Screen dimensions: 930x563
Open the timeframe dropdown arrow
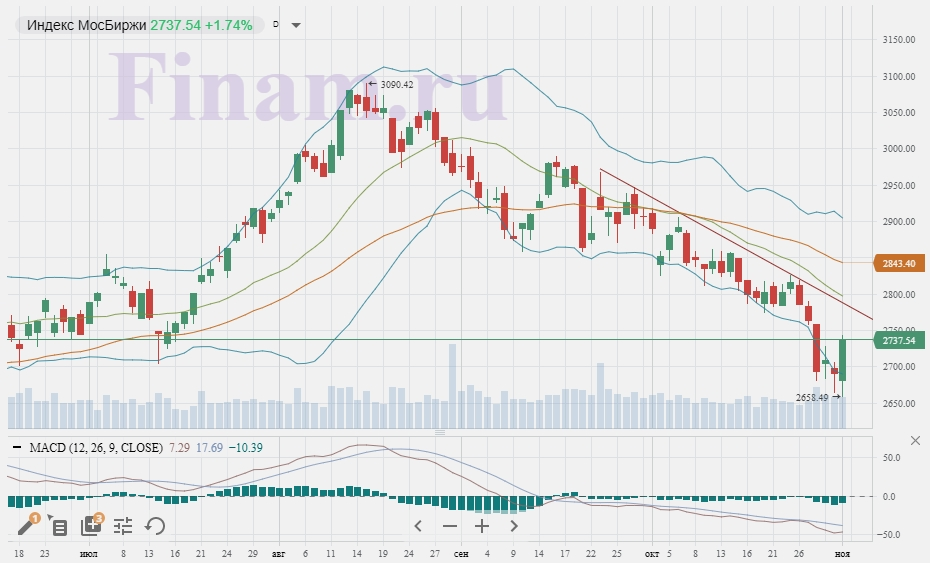(x=296, y=26)
